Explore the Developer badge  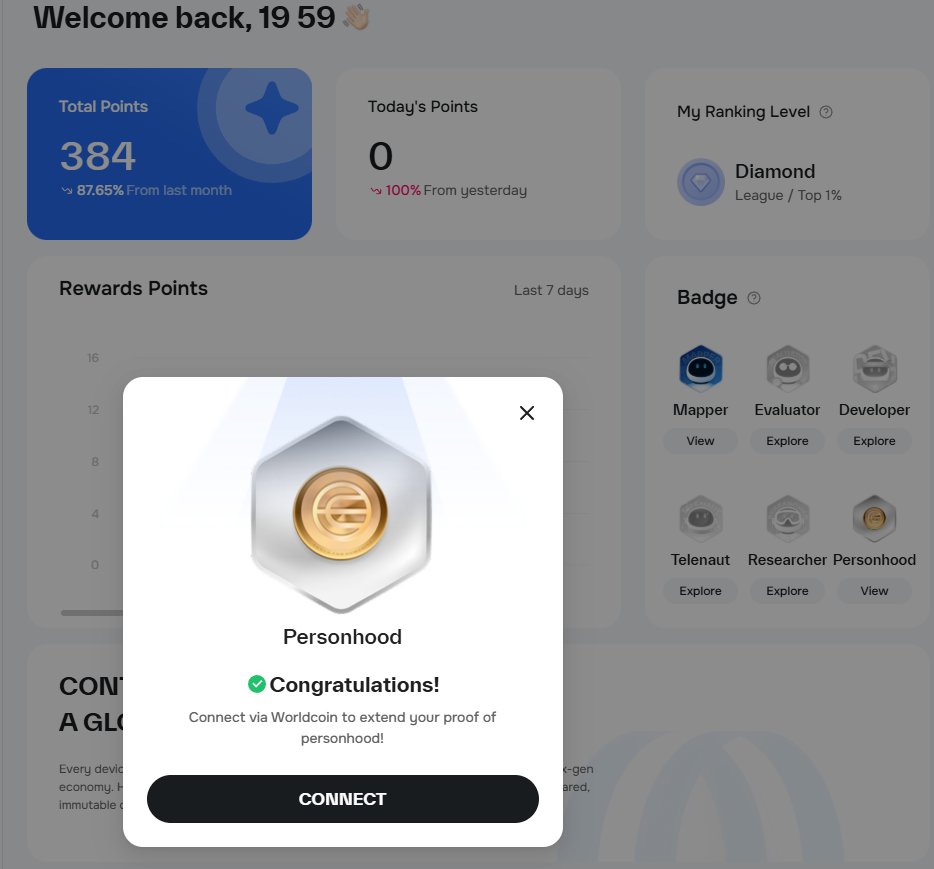(874, 441)
